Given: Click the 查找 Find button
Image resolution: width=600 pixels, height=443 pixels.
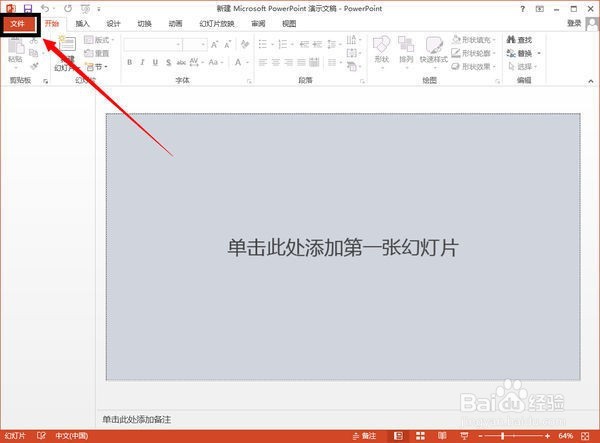Looking at the screenshot, I should (x=519, y=39).
